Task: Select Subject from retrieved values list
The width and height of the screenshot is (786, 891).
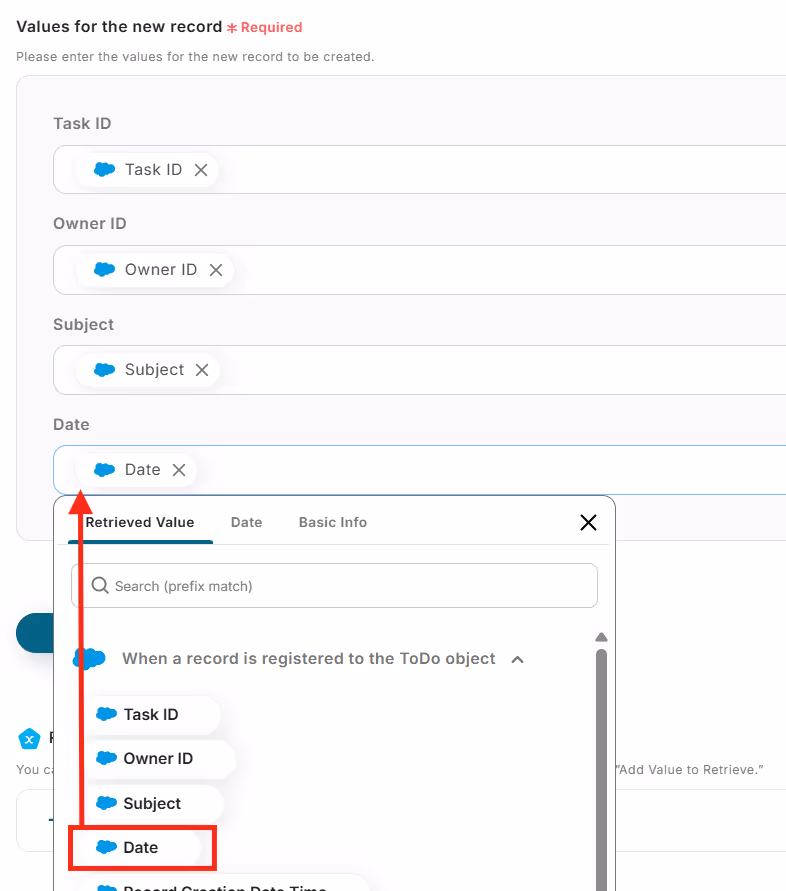Action: pyautogui.click(x=152, y=803)
